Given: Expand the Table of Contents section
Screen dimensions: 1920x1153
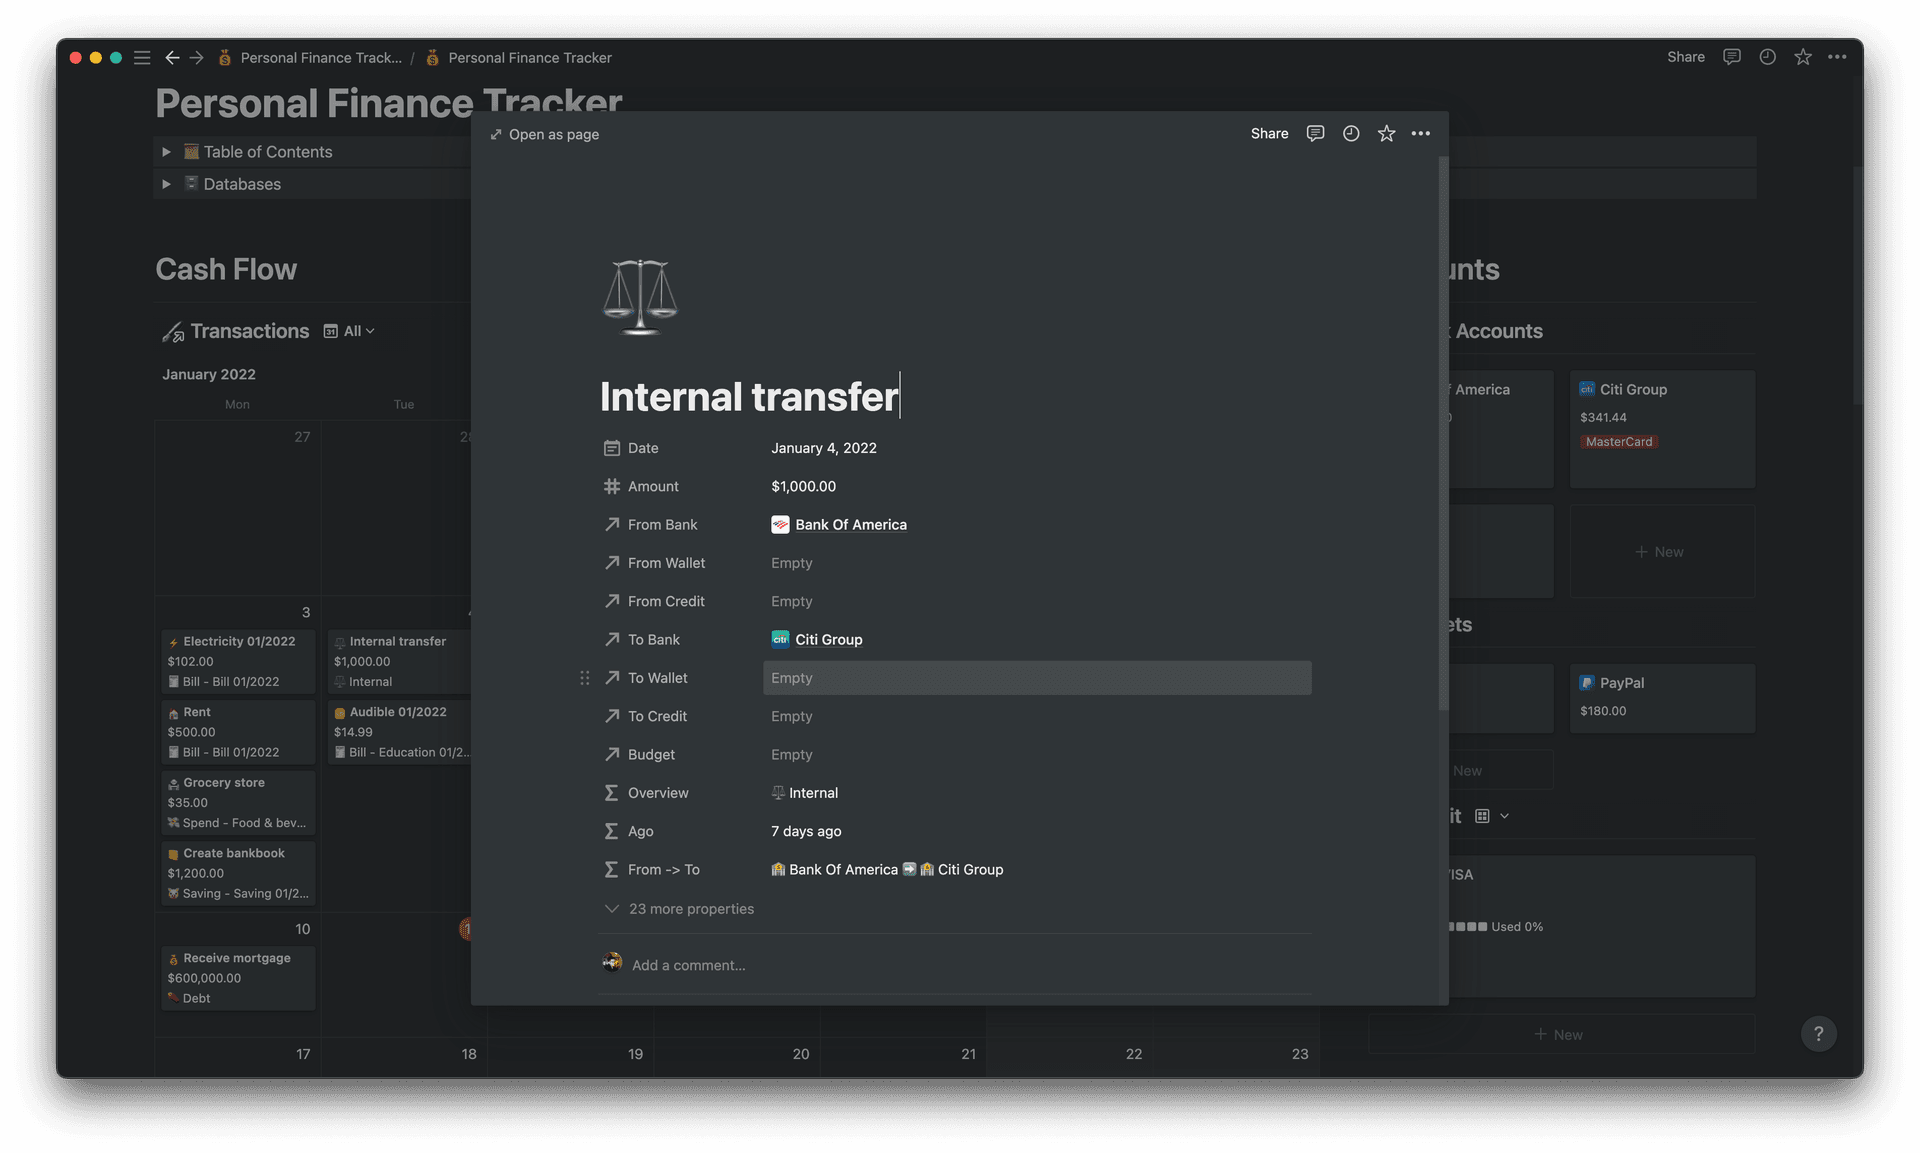Looking at the screenshot, I should (x=166, y=151).
